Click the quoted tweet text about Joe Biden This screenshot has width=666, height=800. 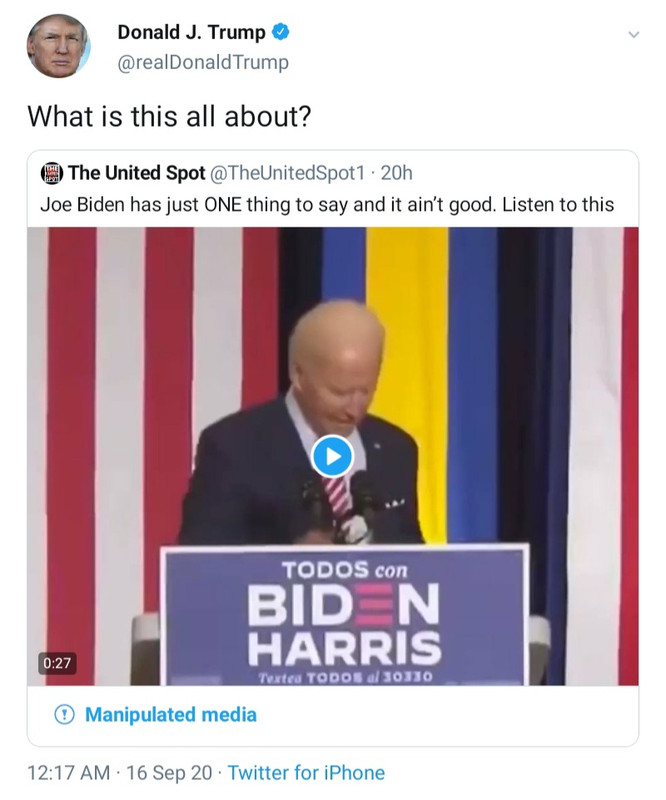pyautogui.click(x=327, y=205)
